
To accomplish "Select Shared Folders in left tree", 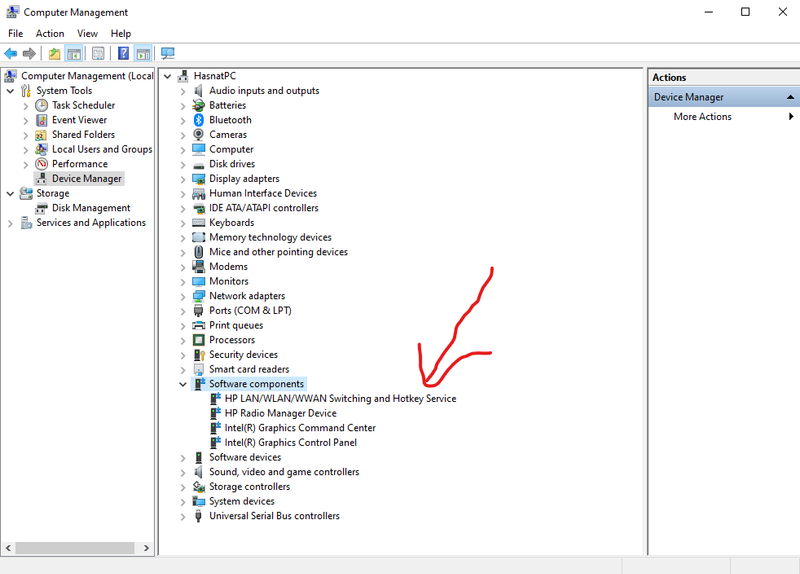I will coord(83,135).
